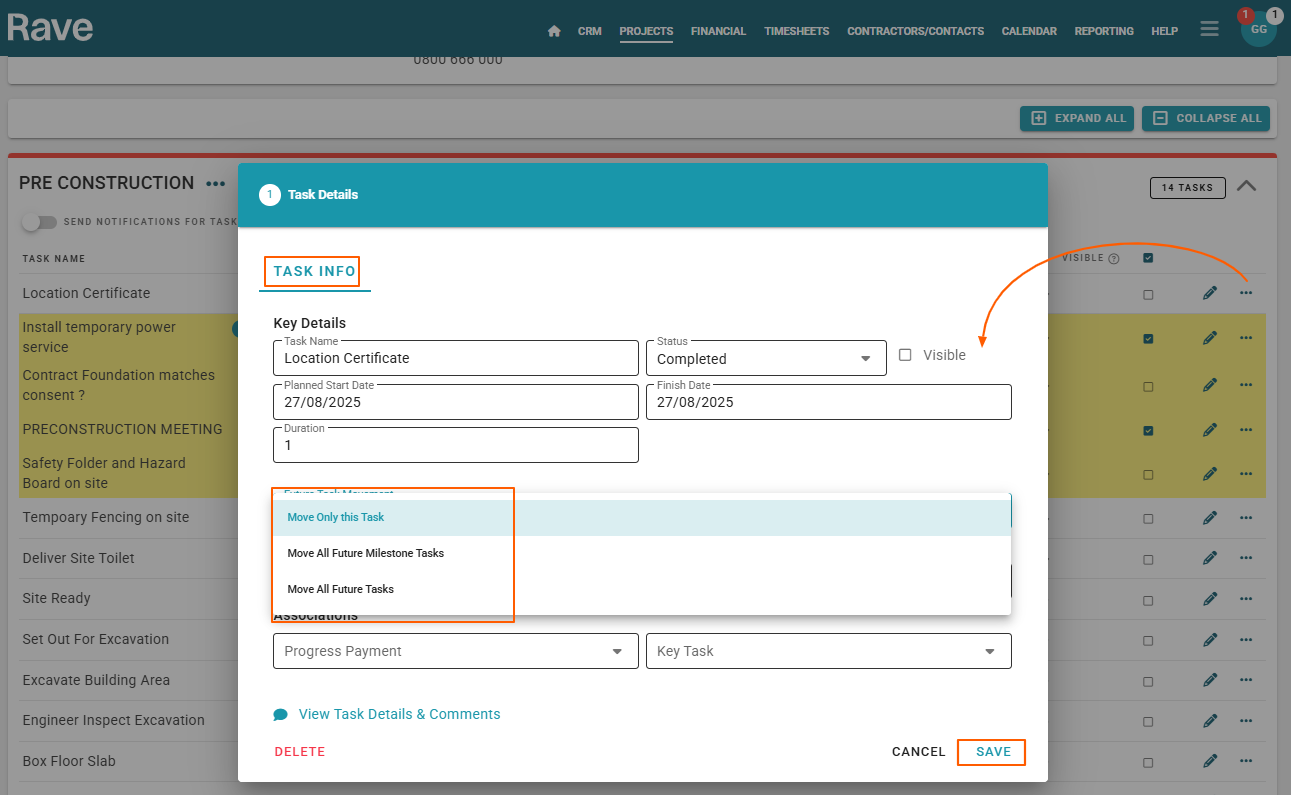Cancel the Task Details dialog
Viewport: 1291px width, 795px height.
pyautogui.click(x=919, y=752)
